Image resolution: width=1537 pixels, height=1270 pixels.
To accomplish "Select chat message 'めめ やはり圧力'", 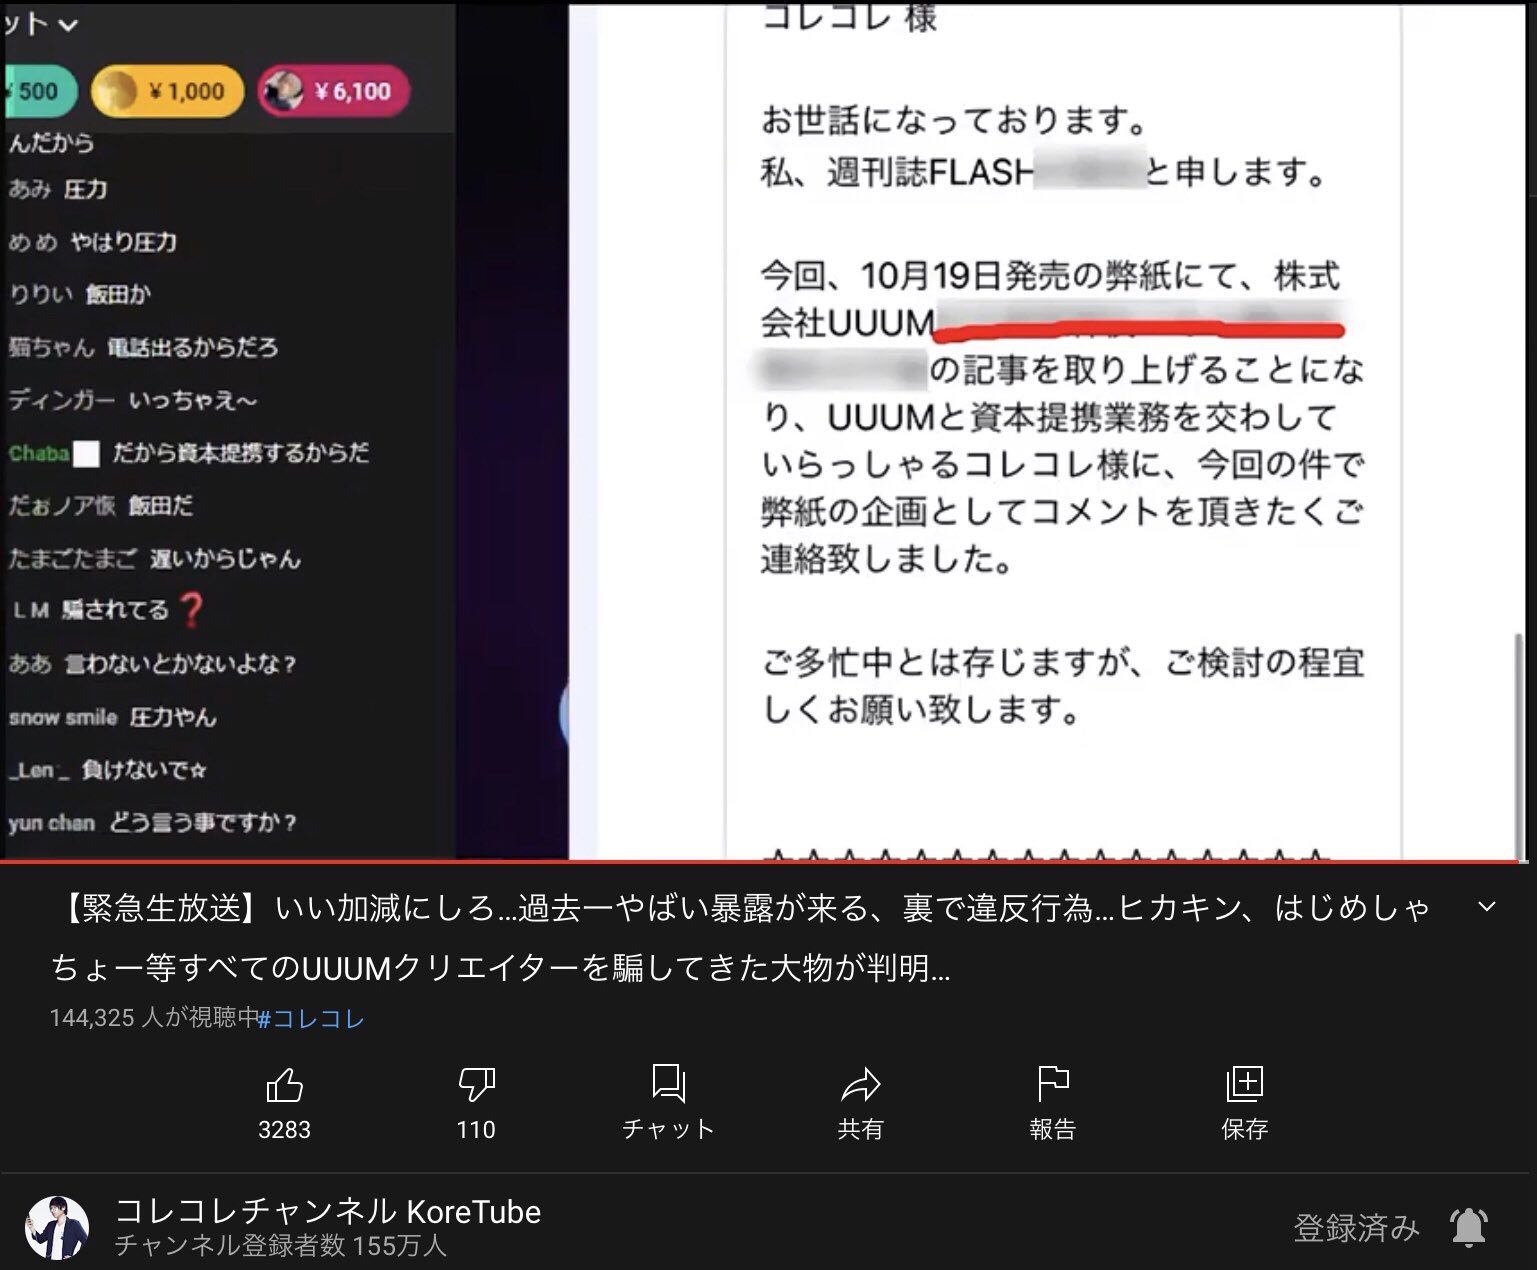I will click(92, 242).
